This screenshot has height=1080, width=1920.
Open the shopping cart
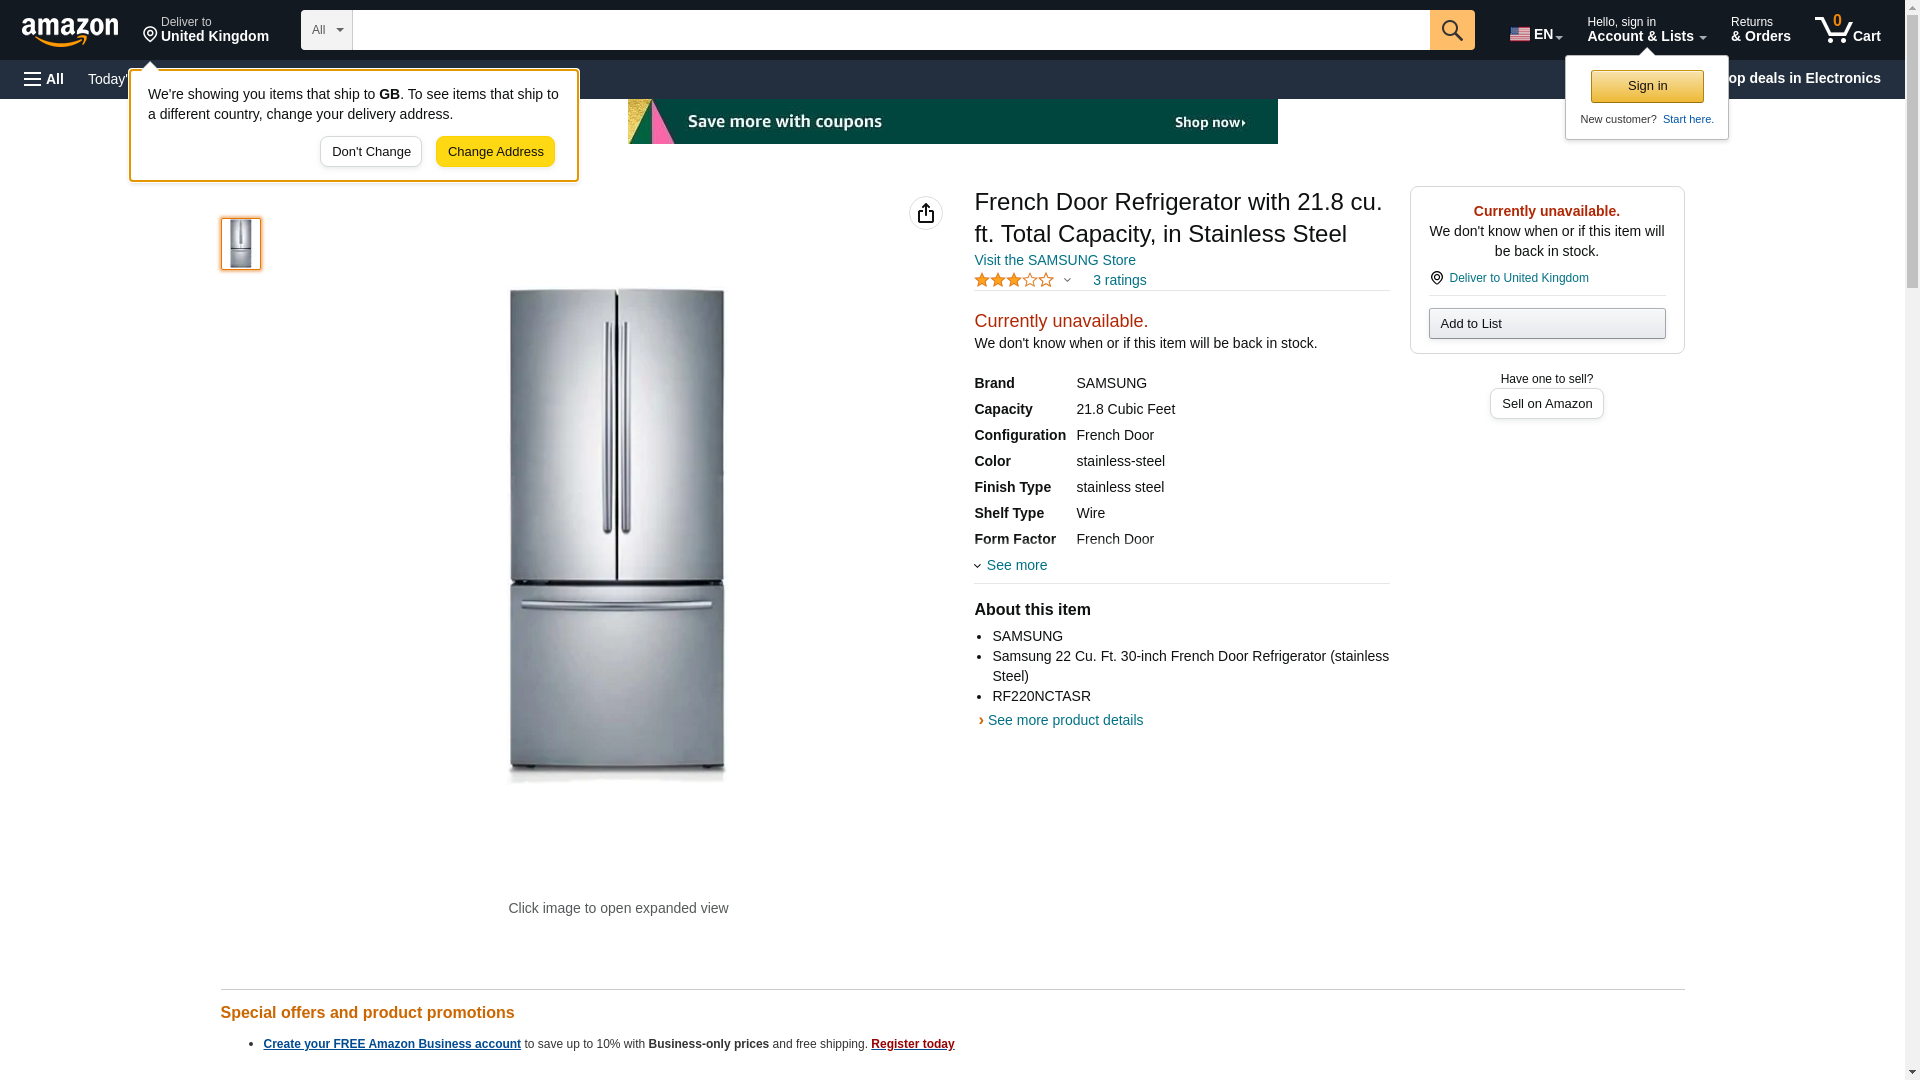click(1847, 30)
